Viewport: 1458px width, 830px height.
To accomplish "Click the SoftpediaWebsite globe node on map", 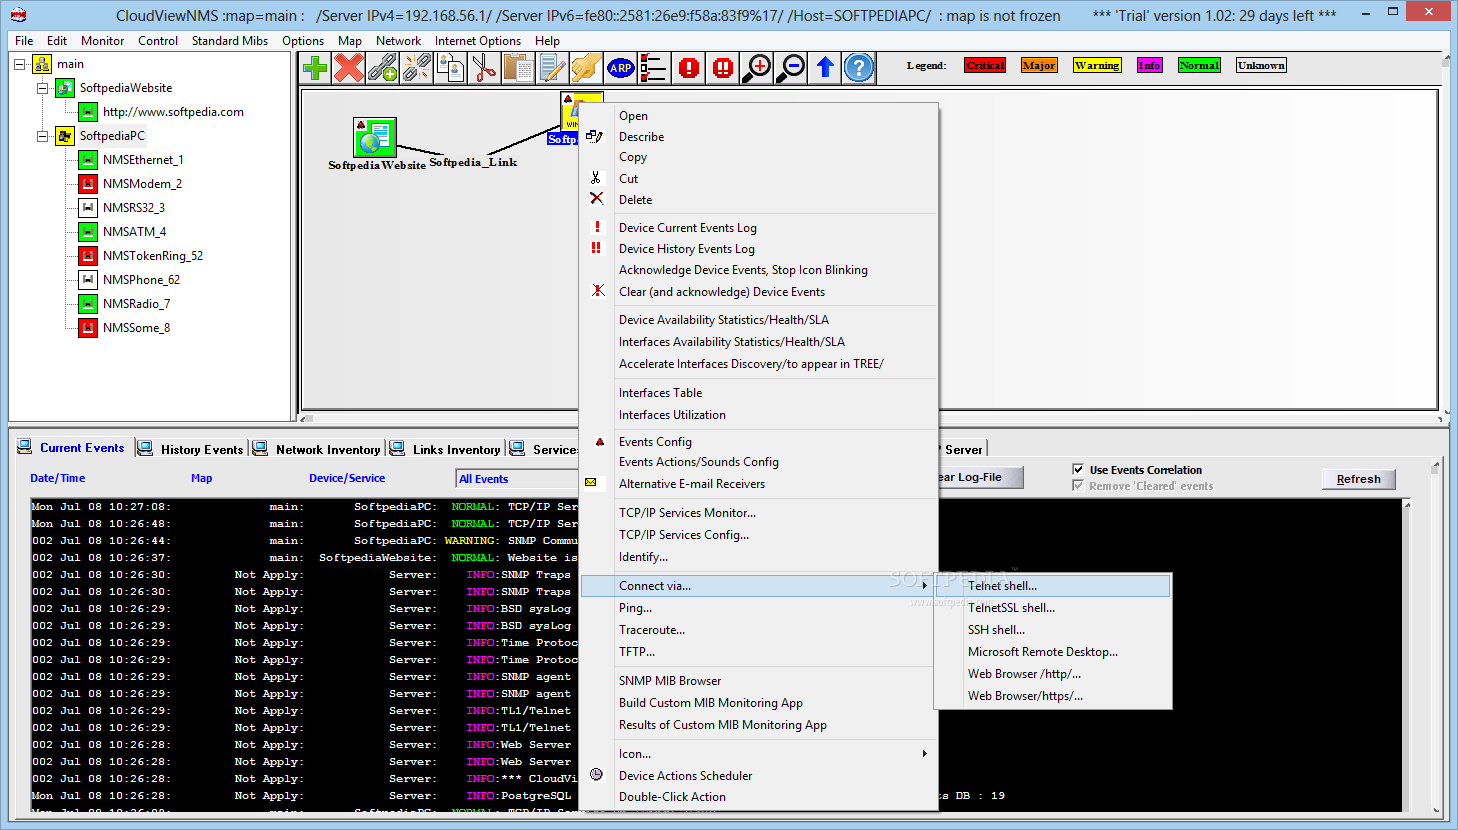I will tap(375, 138).
